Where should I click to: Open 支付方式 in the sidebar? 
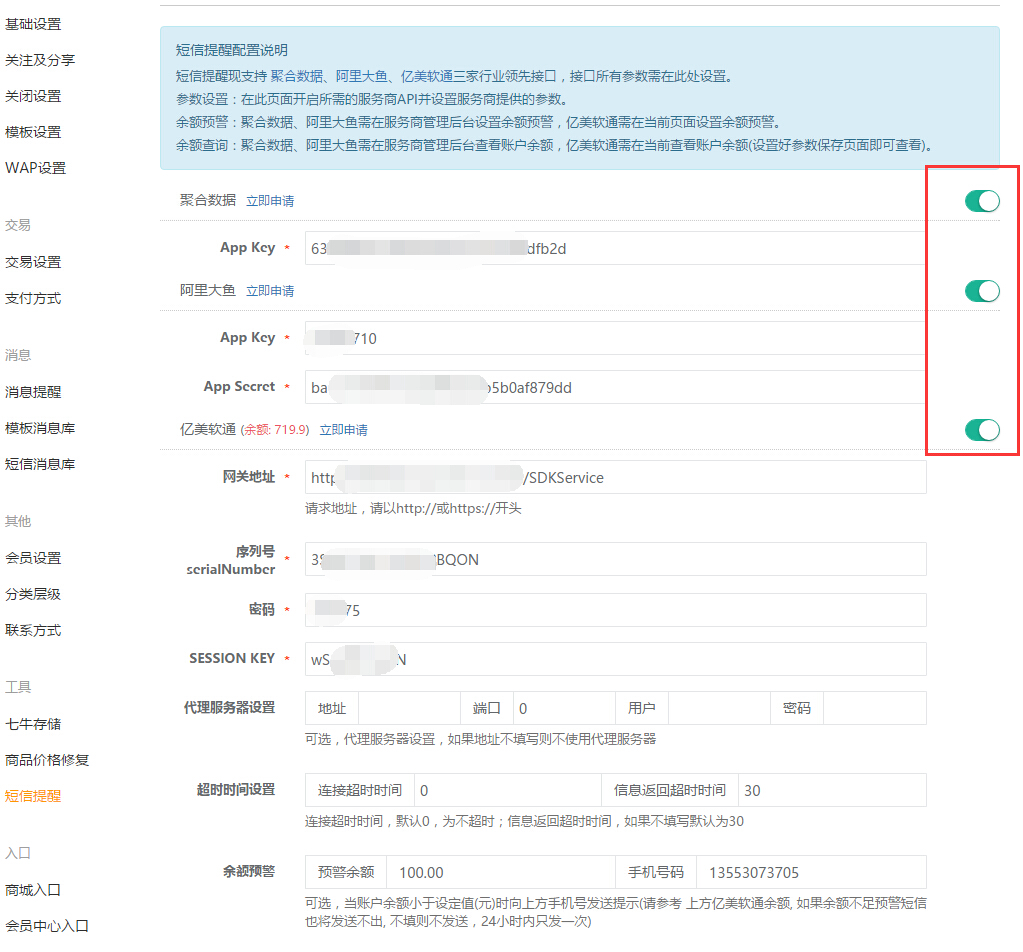pyautogui.click(x=33, y=298)
